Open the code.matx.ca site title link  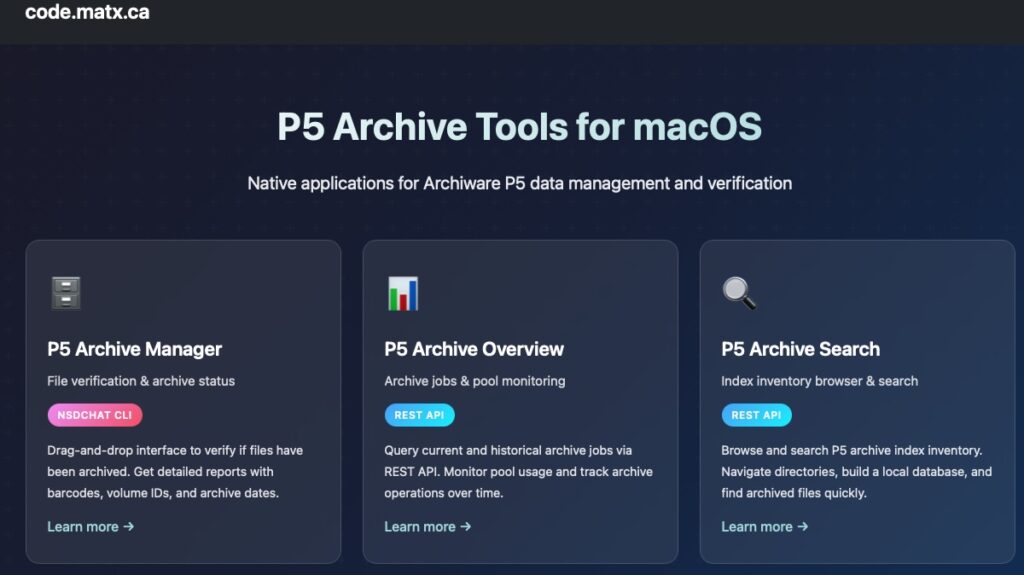click(87, 13)
